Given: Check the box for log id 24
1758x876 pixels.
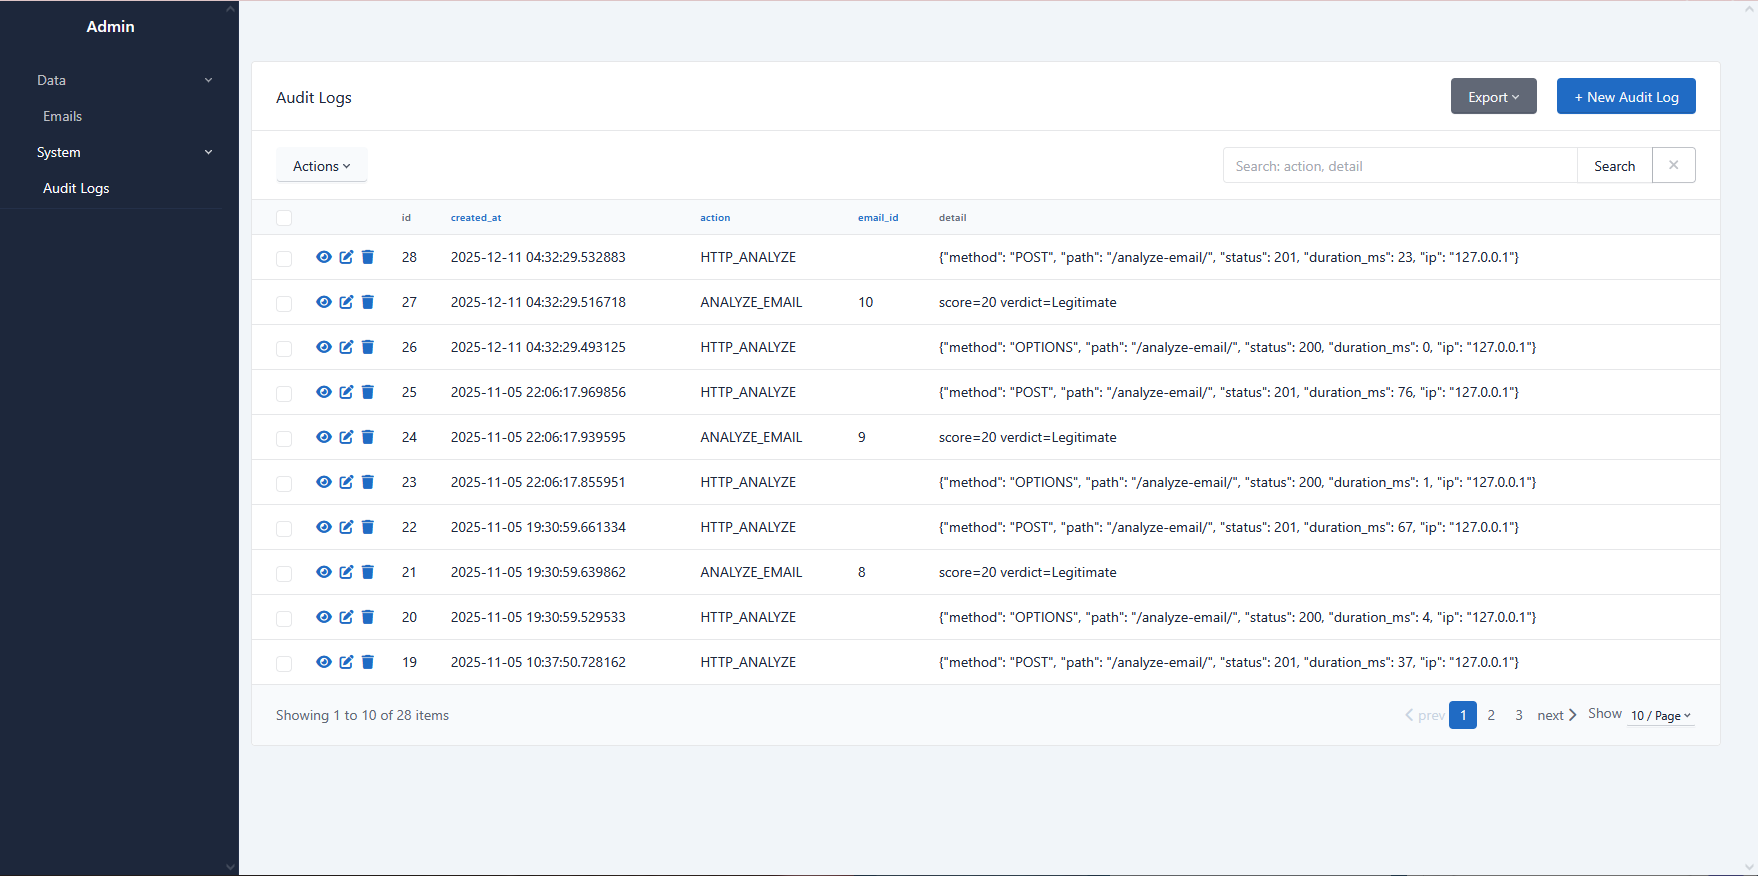Looking at the screenshot, I should [x=284, y=439].
